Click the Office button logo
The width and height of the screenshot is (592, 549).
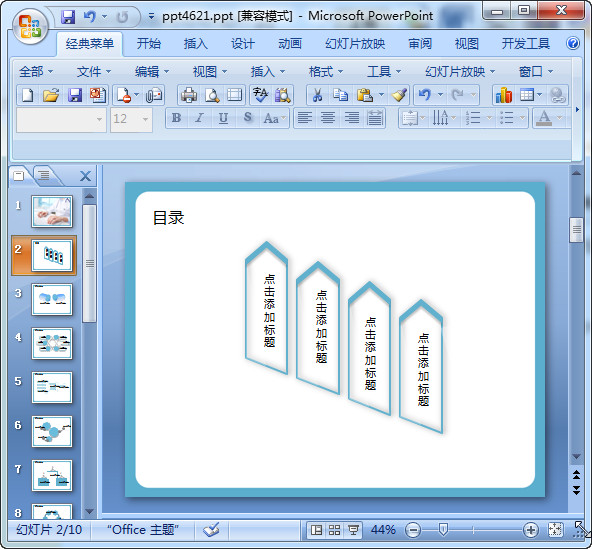coord(30,26)
